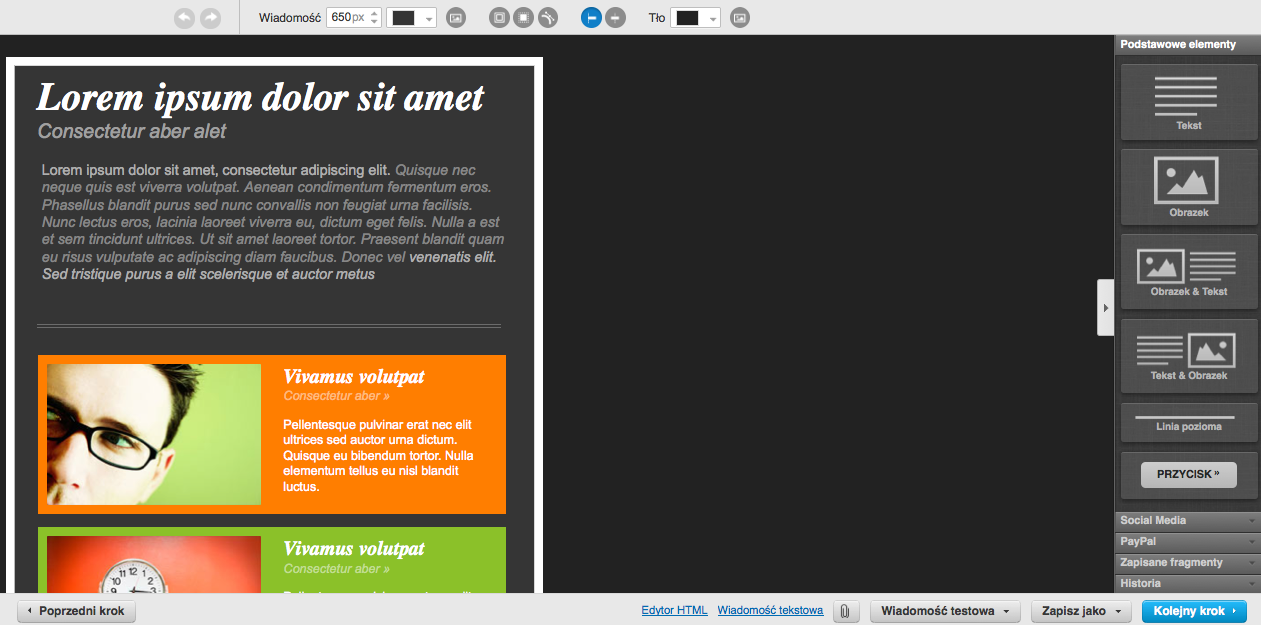
Task: Click the rounded corners tool icon
Action: (547, 18)
